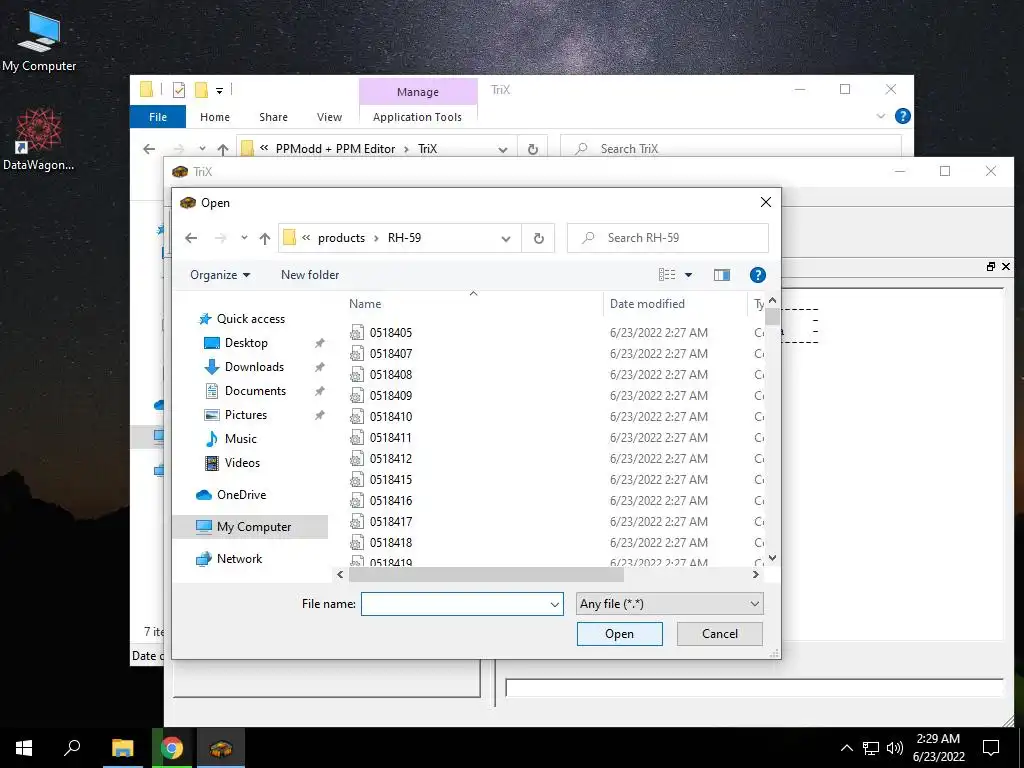Expand the Explorer ribbon chevron

[x=880, y=116]
